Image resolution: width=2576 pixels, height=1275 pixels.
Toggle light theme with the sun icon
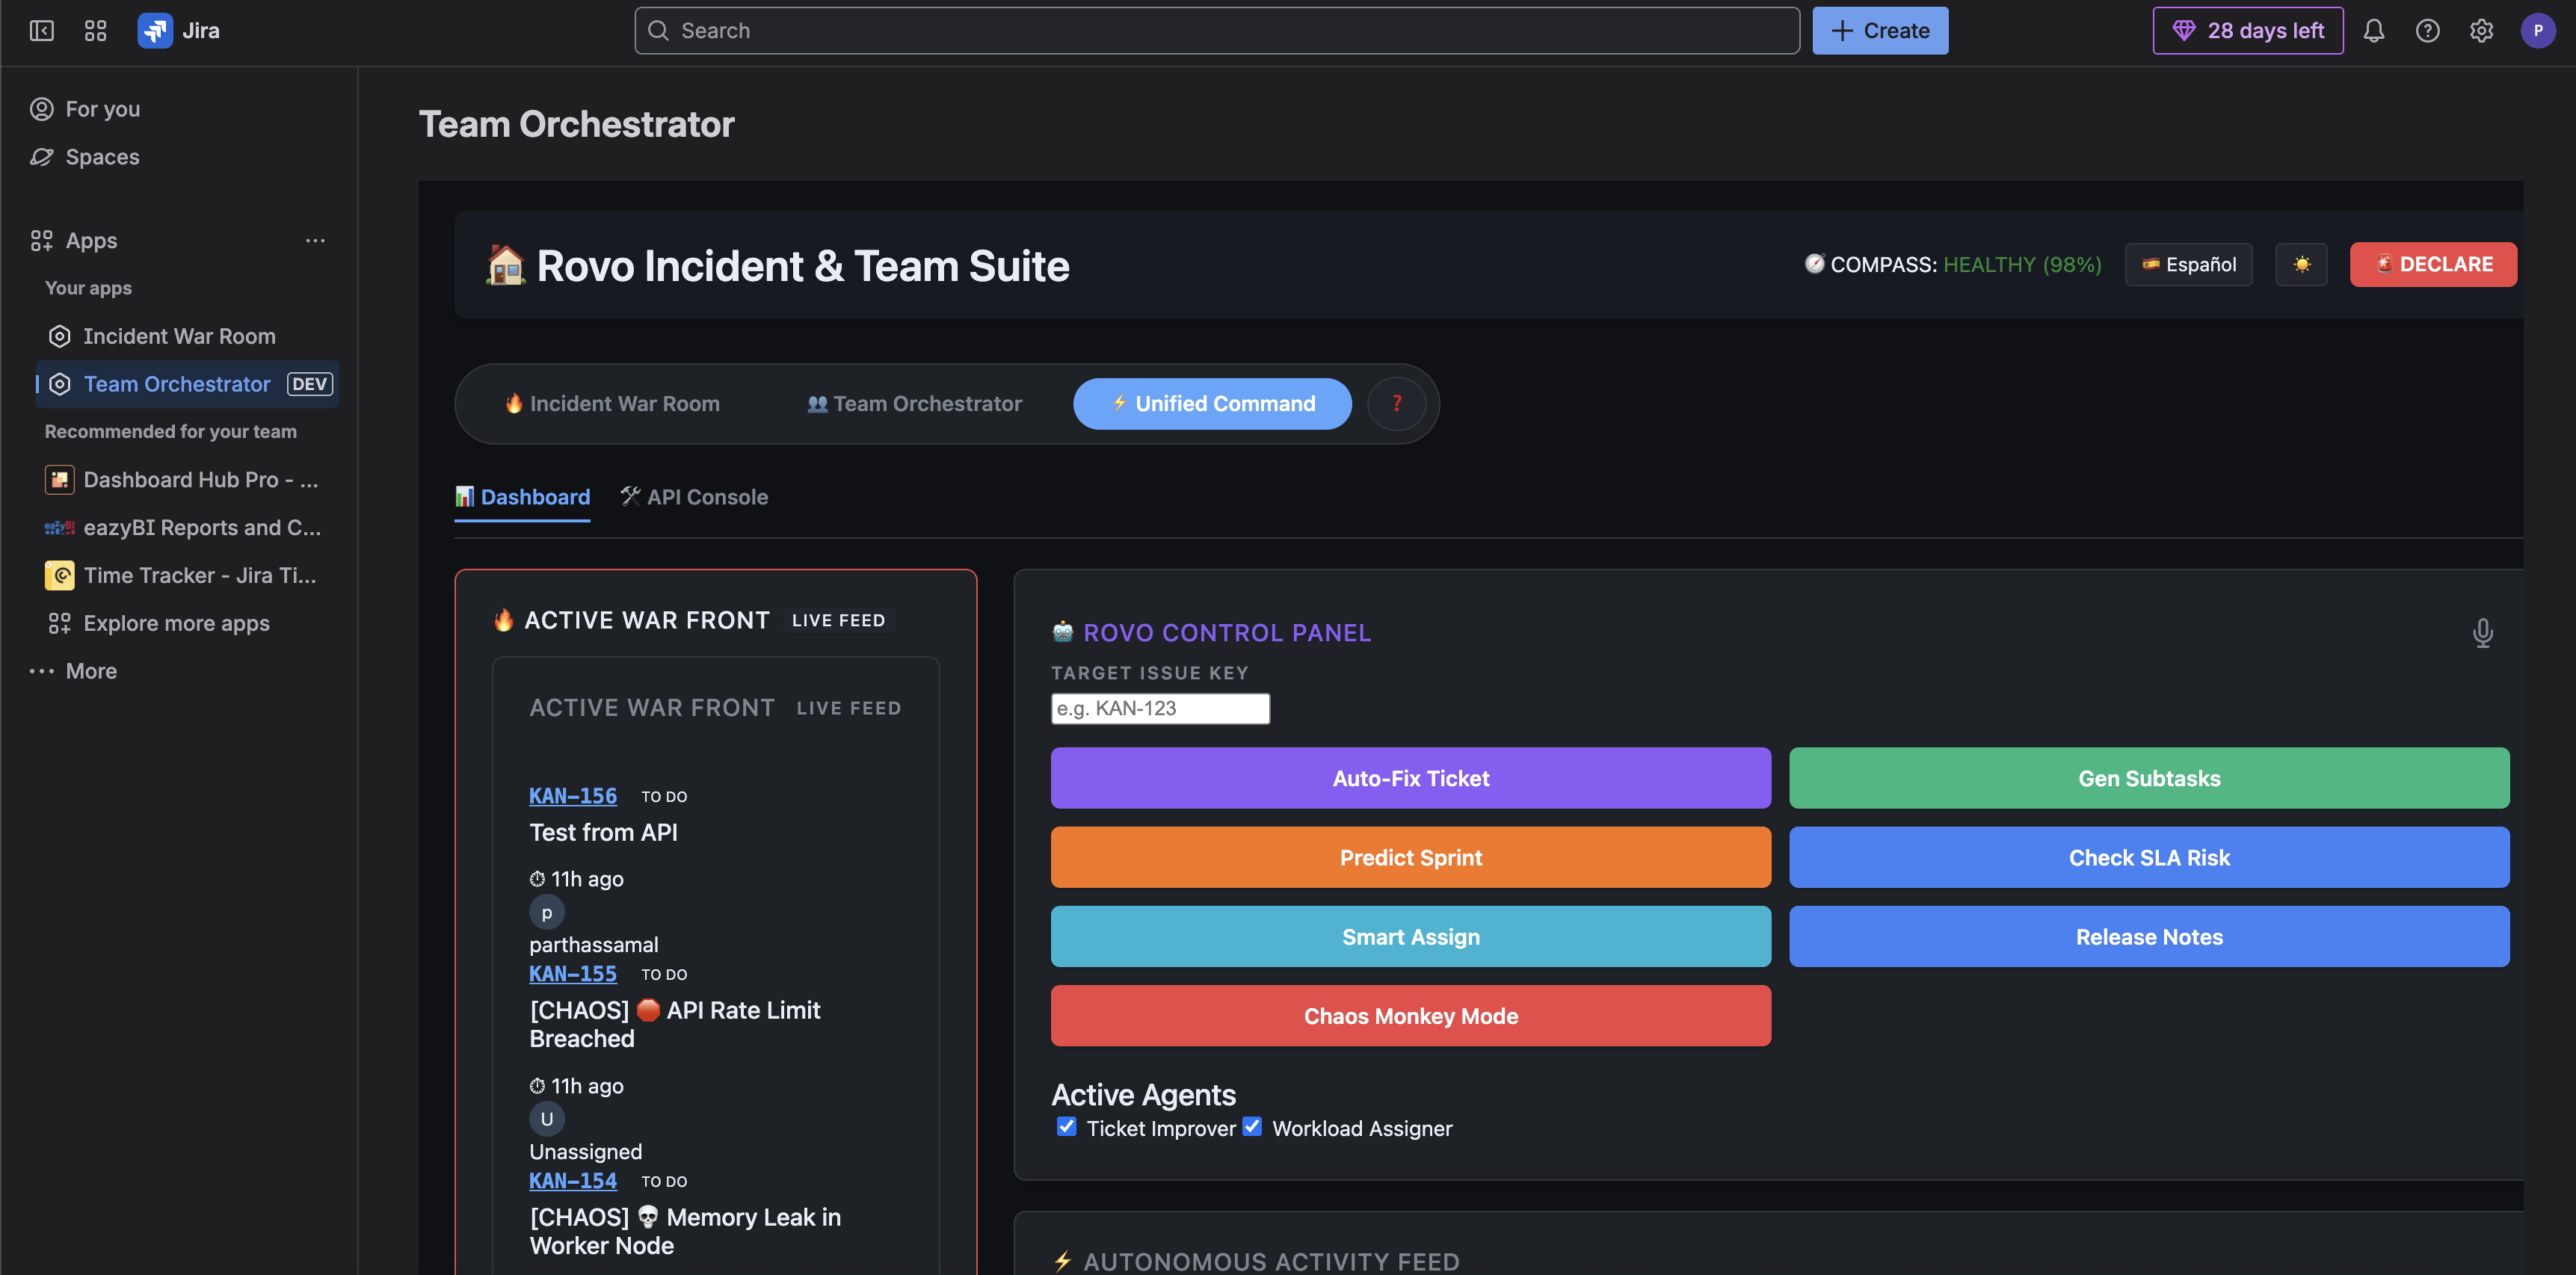2301,265
